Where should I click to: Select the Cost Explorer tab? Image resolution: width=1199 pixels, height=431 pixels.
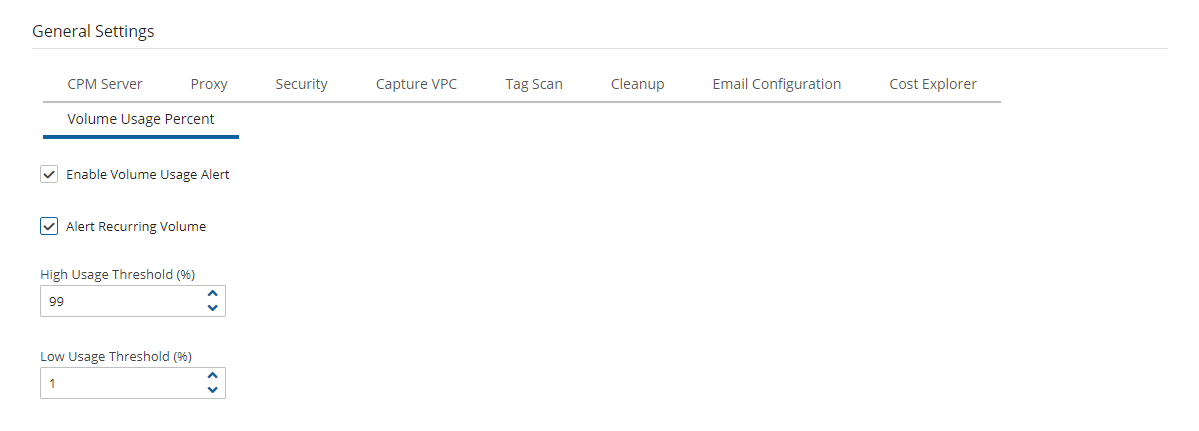point(933,84)
